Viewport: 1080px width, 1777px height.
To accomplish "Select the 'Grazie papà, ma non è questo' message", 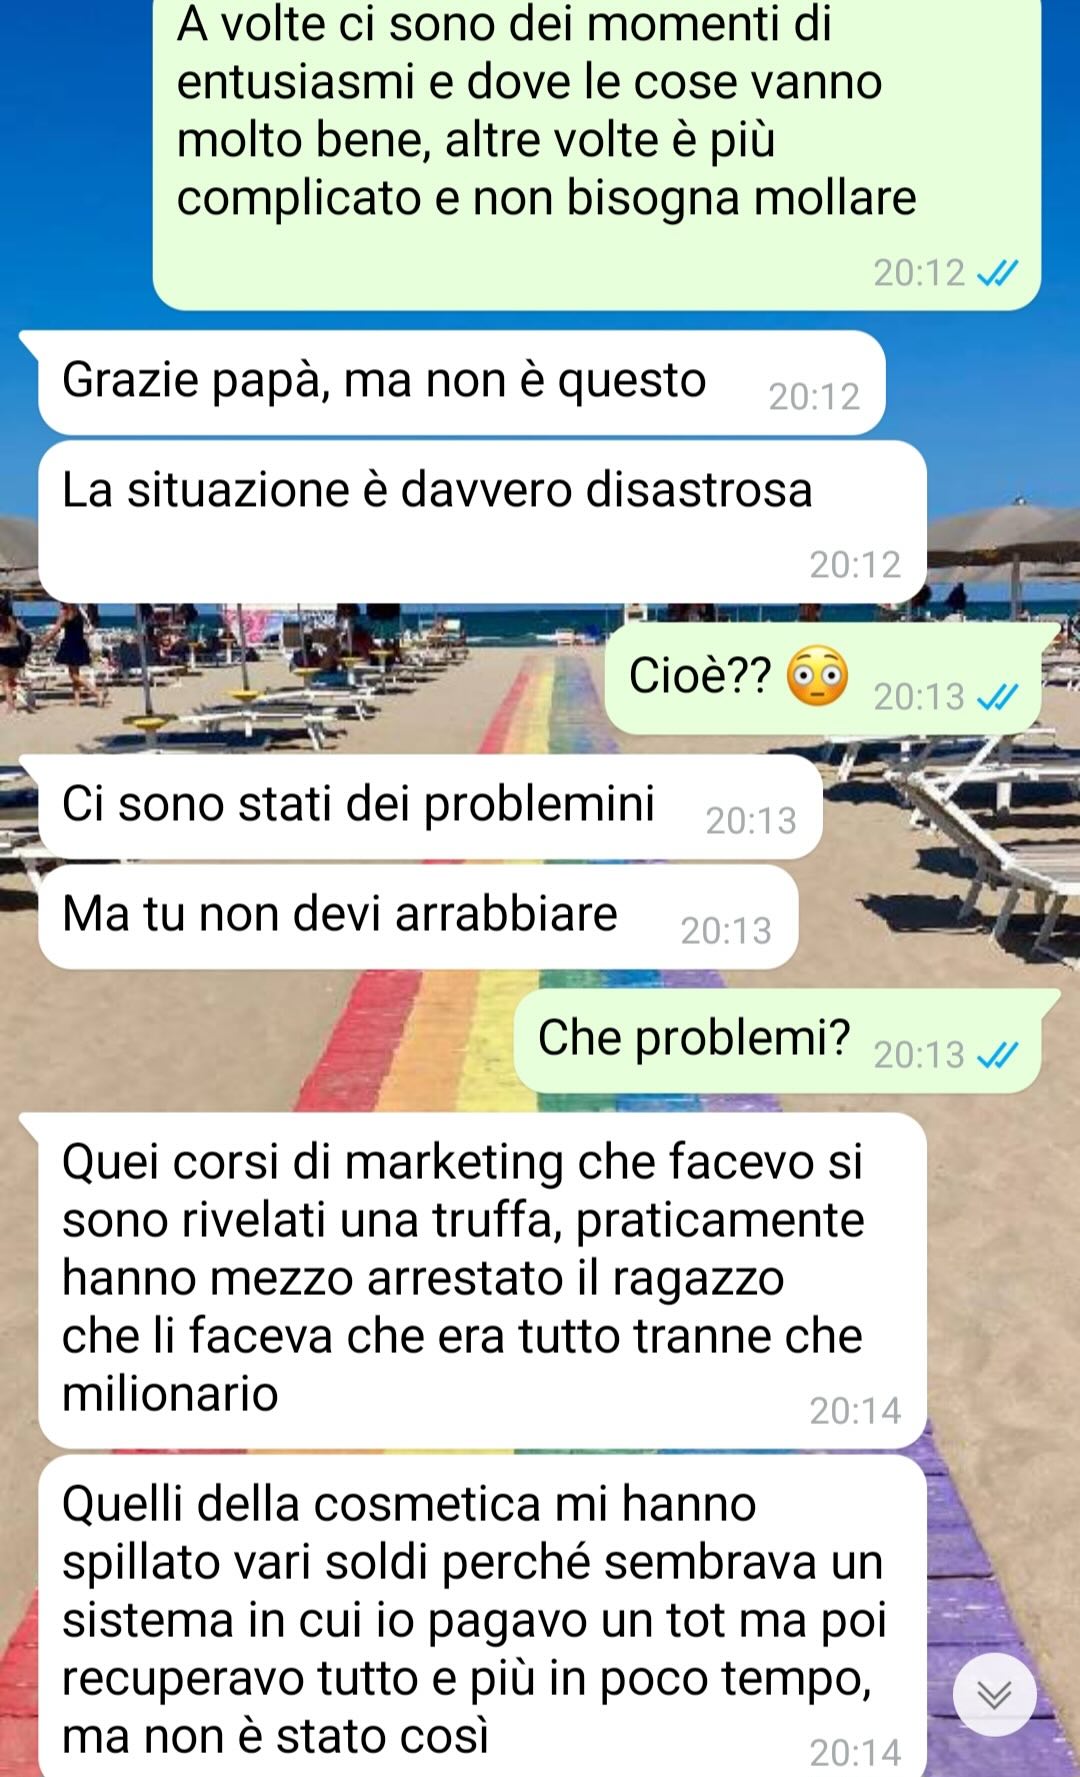I will tap(461, 383).
